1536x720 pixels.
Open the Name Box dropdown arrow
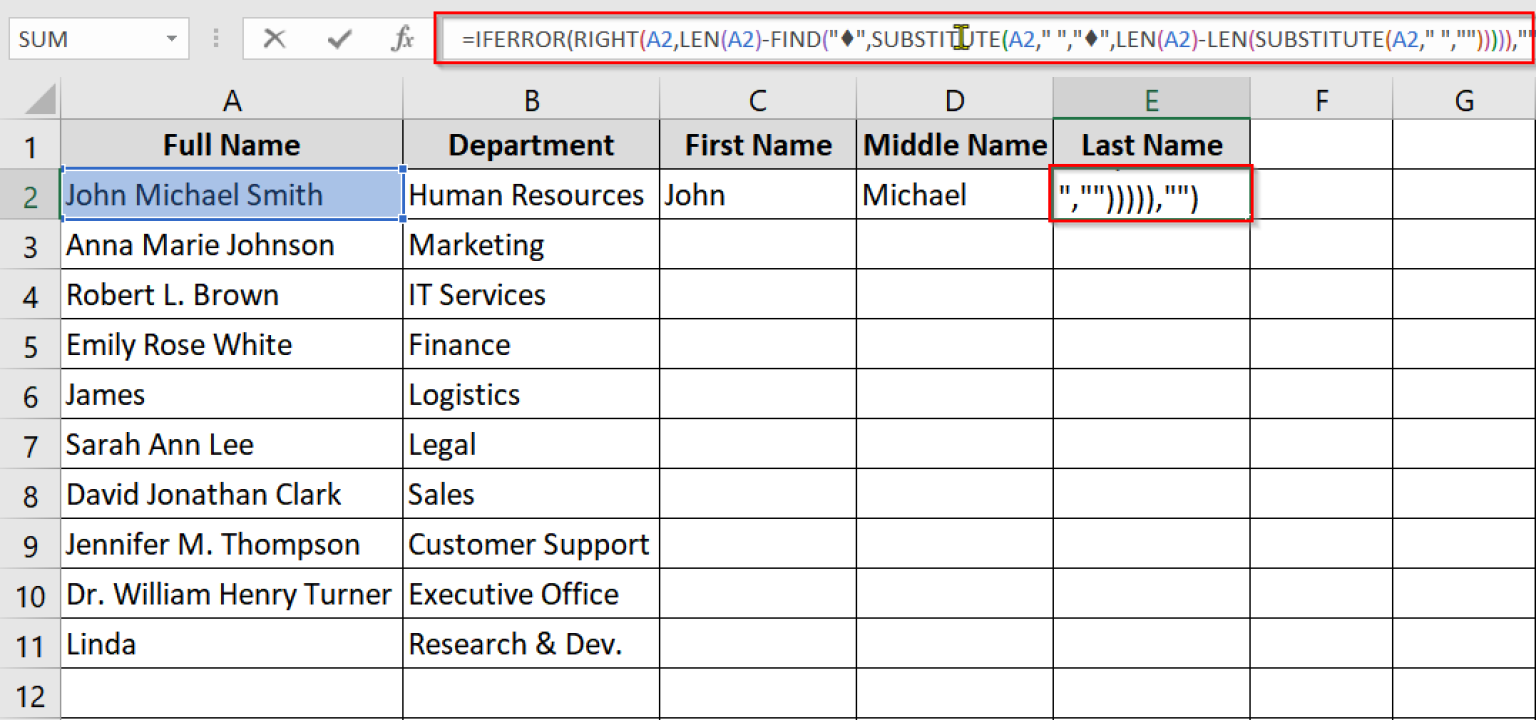click(x=170, y=38)
